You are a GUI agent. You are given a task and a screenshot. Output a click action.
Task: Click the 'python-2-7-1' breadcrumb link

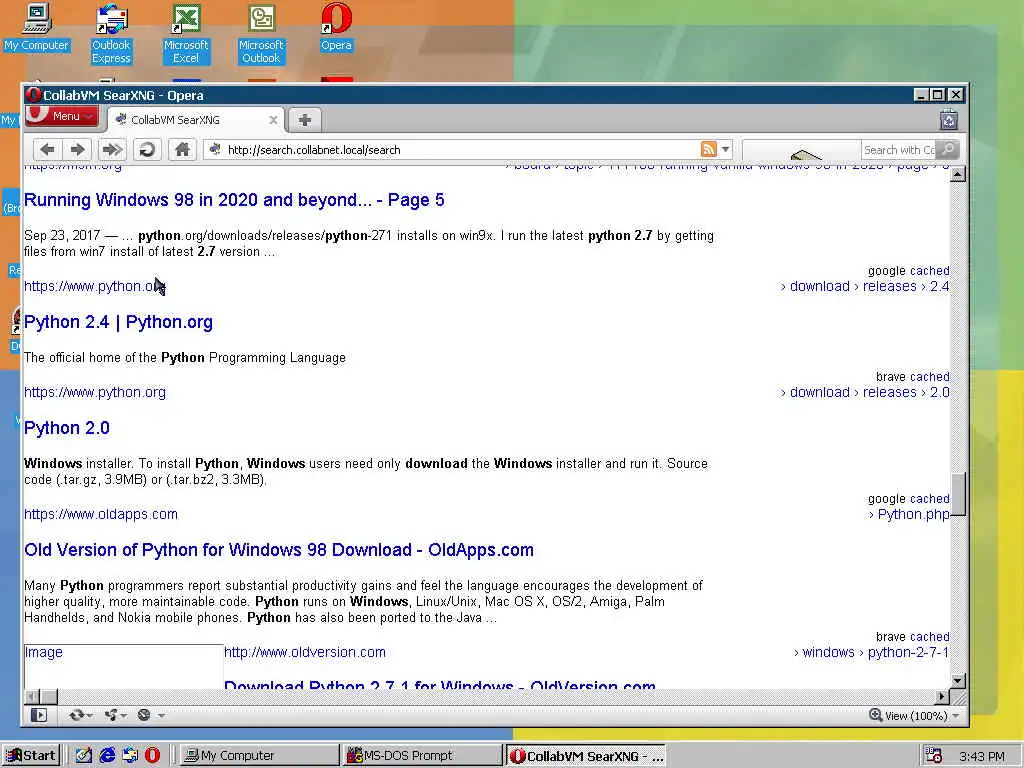pos(908,652)
